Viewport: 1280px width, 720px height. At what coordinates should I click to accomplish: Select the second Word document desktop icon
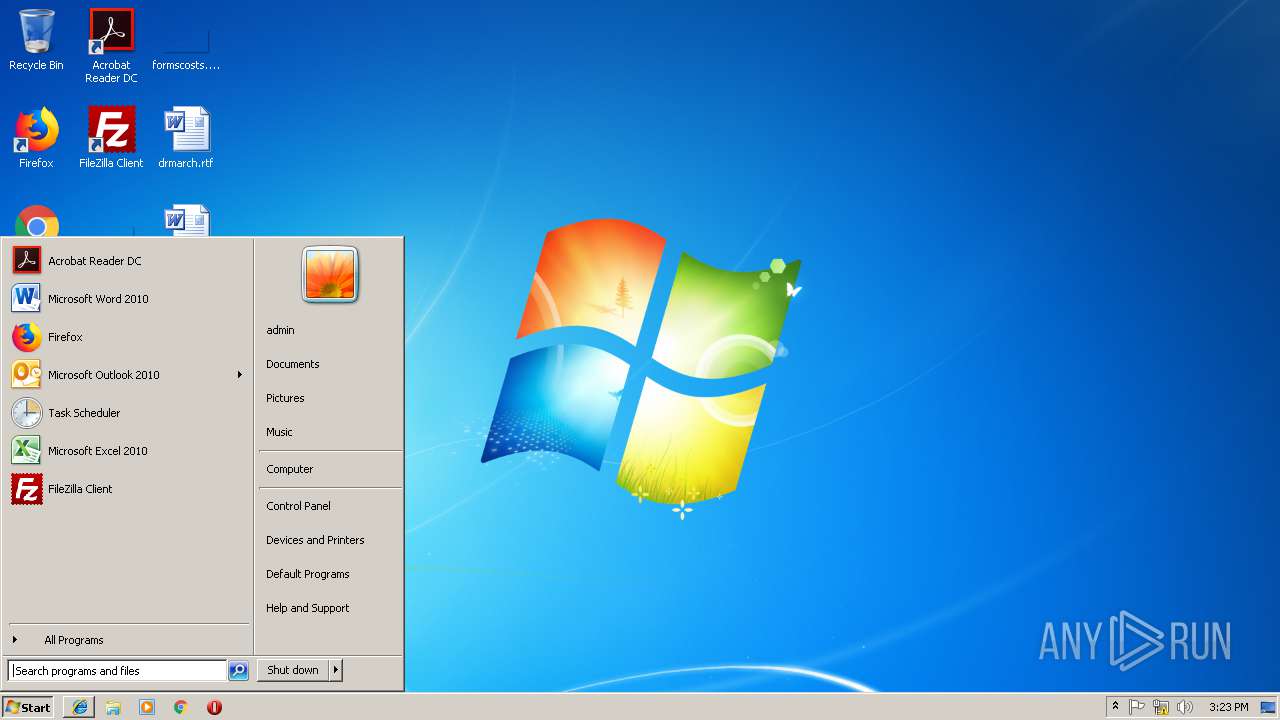[x=186, y=221]
